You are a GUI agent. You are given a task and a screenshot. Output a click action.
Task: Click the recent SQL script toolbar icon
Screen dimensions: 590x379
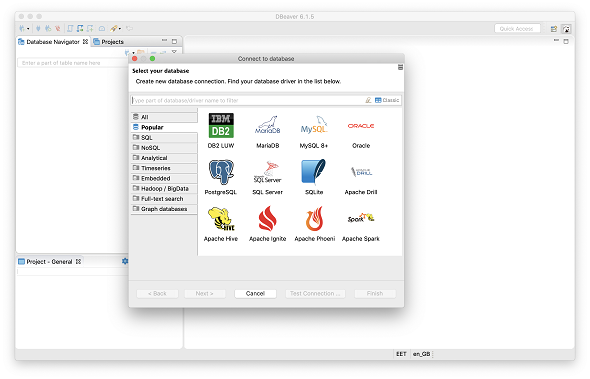tap(80, 28)
